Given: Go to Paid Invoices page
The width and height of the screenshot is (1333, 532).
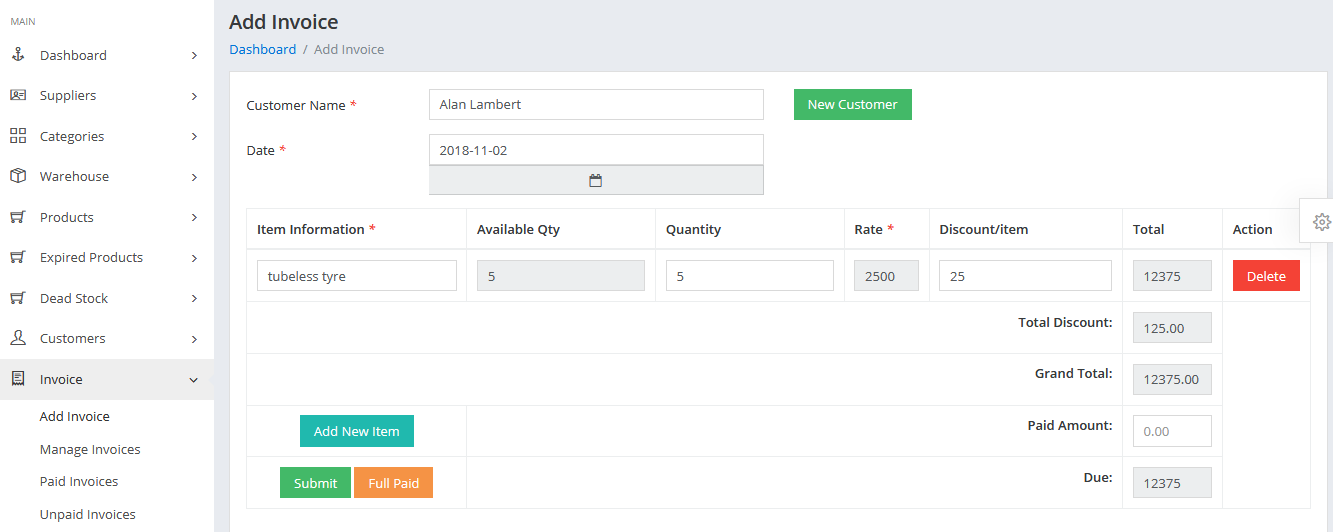Looking at the screenshot, I should click(79, 481).
